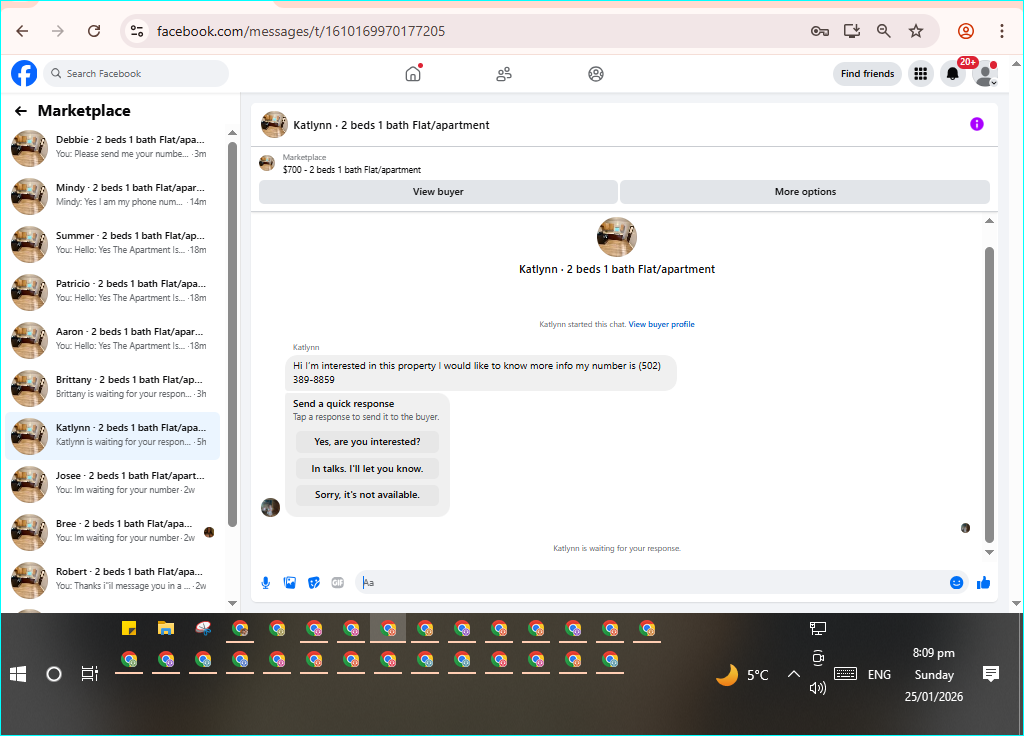Image resolution: width=1024 pixels, height=736 pixels.
Task: Send quick reply 'In talks. I'll let you know.'
Action: tap(367, 468)
